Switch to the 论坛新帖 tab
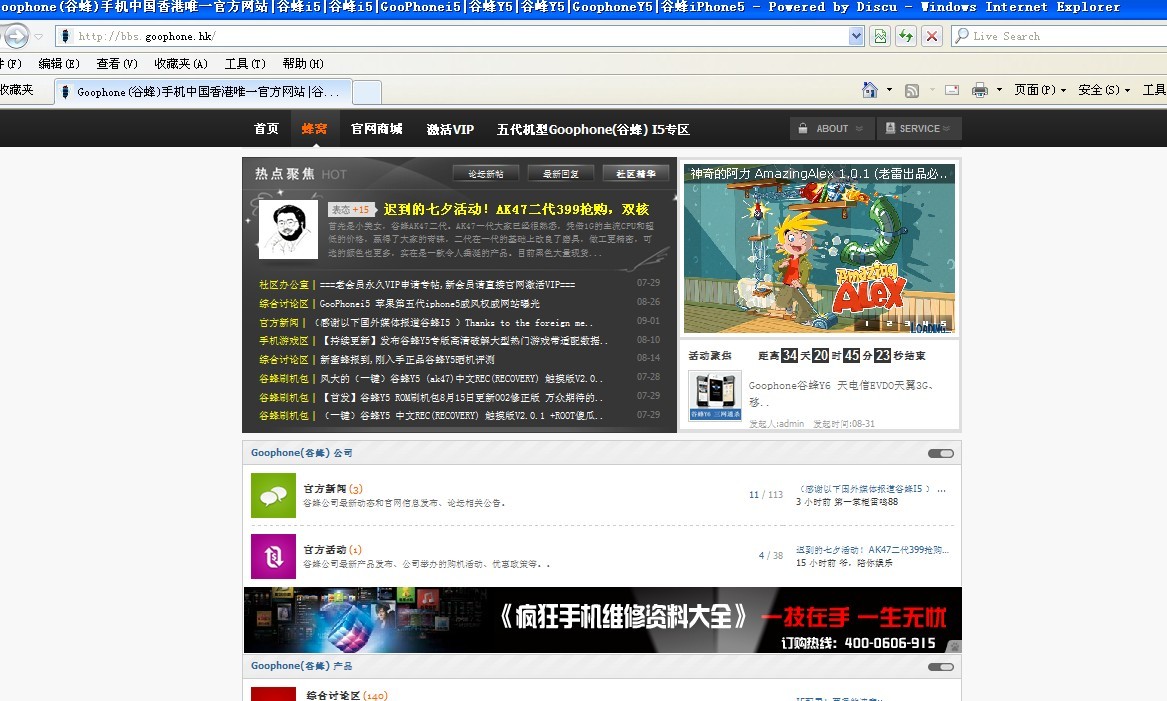 point(486,173)
